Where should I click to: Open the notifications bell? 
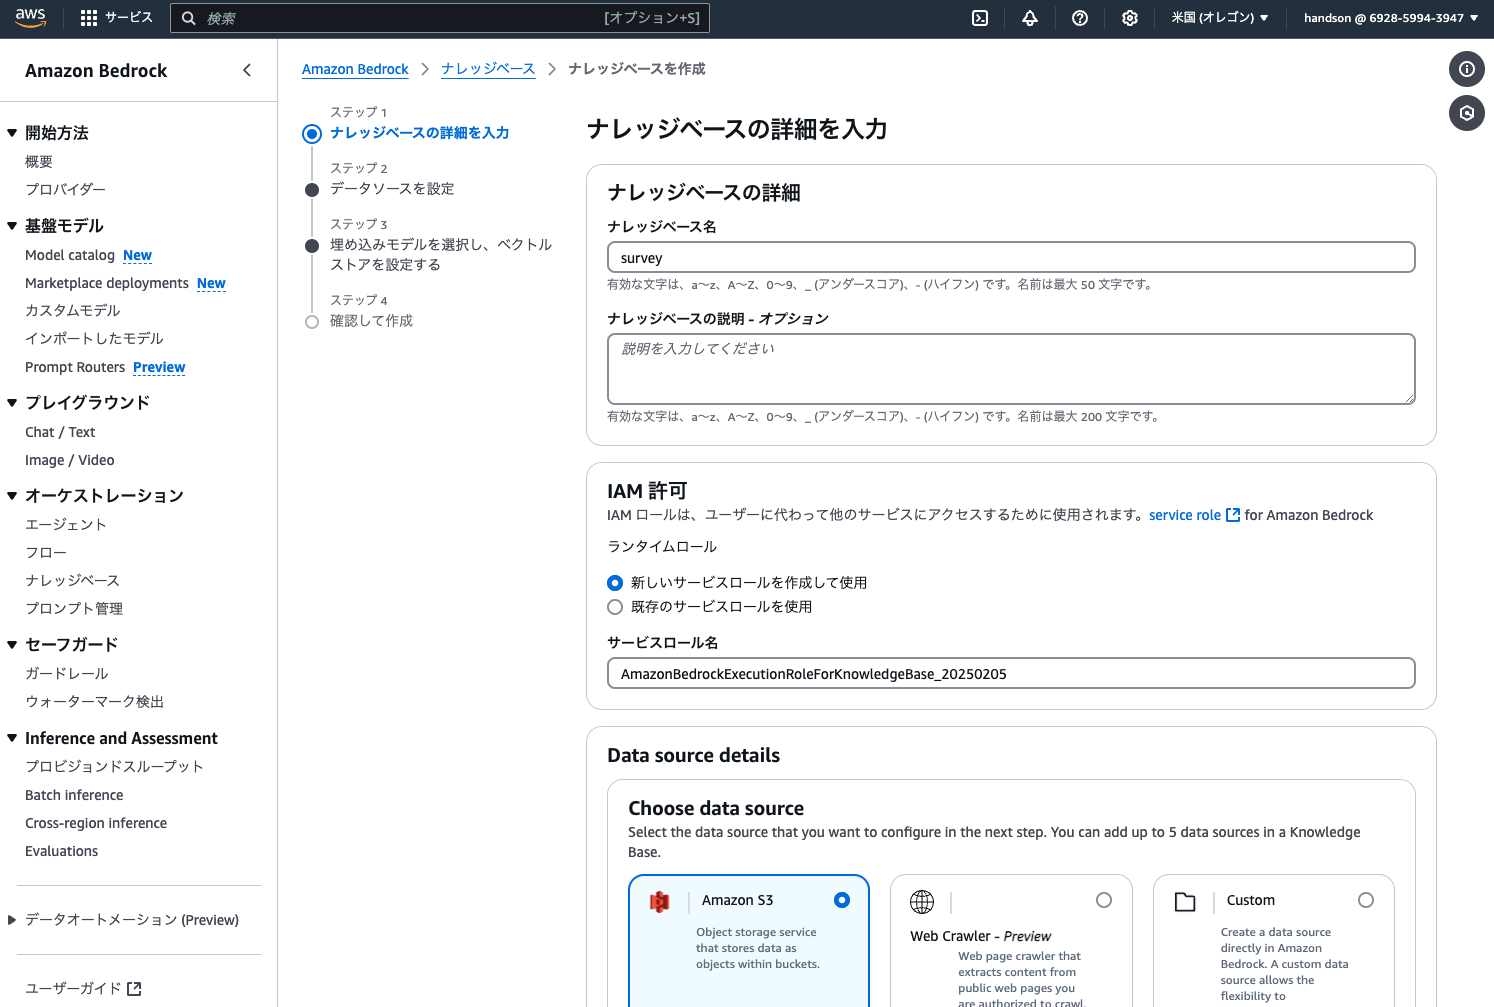coord(1030,17)
